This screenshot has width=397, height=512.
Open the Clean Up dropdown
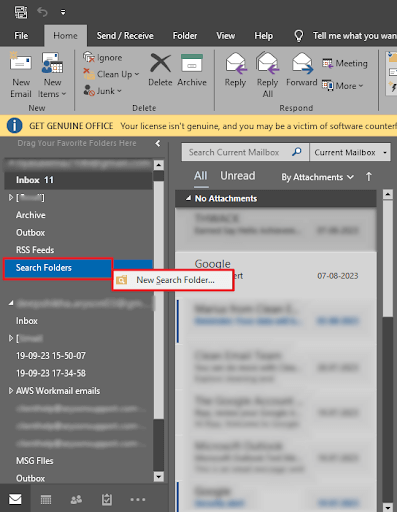[x=111, y=74]
